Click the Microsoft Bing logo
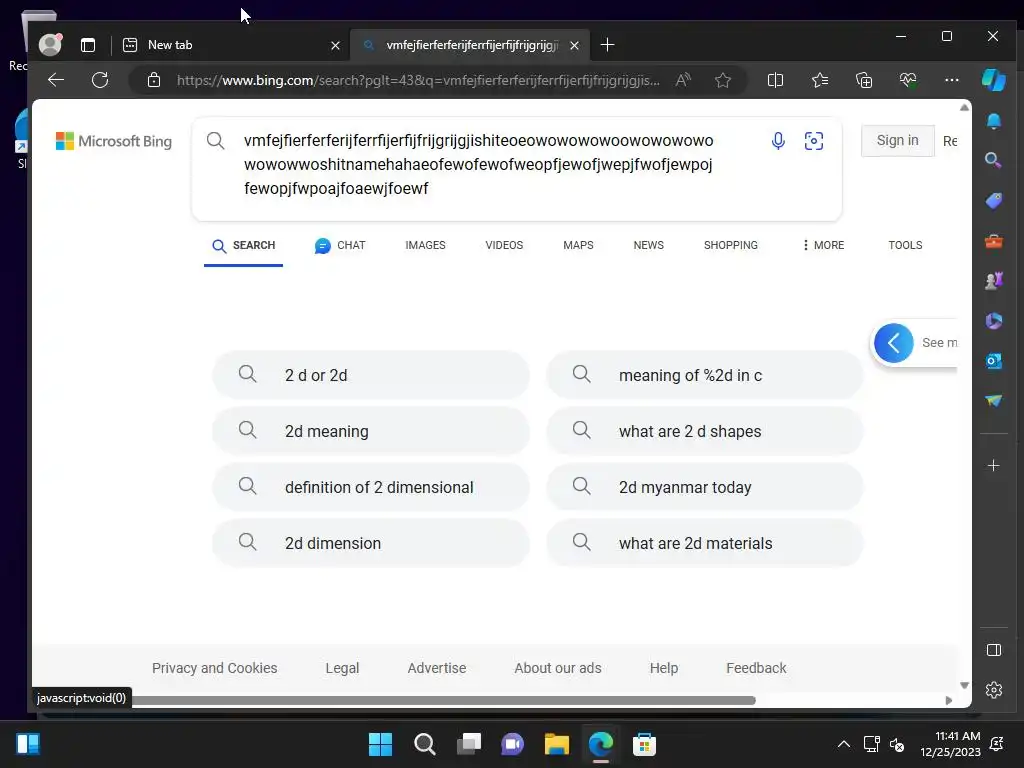Screen dimensions: 1024x768 coord(114,141)
